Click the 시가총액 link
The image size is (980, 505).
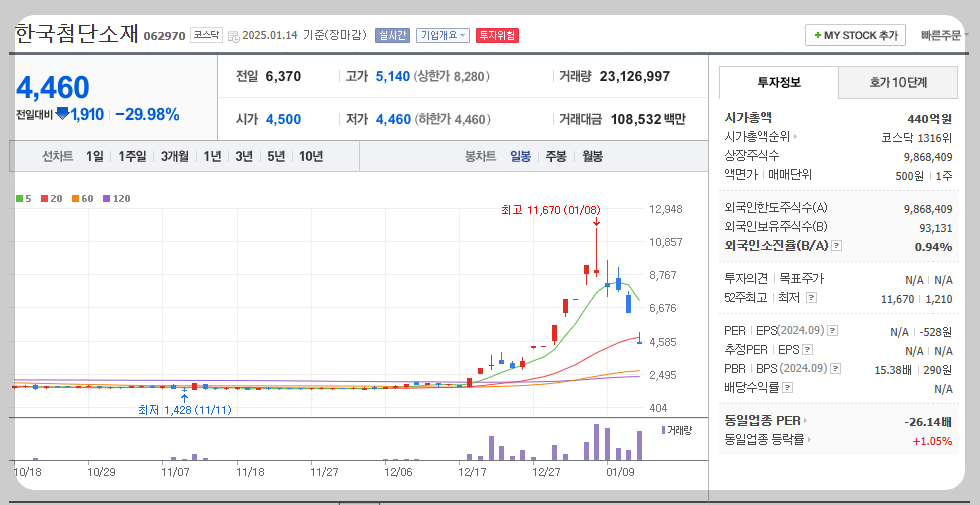(748, 118)
